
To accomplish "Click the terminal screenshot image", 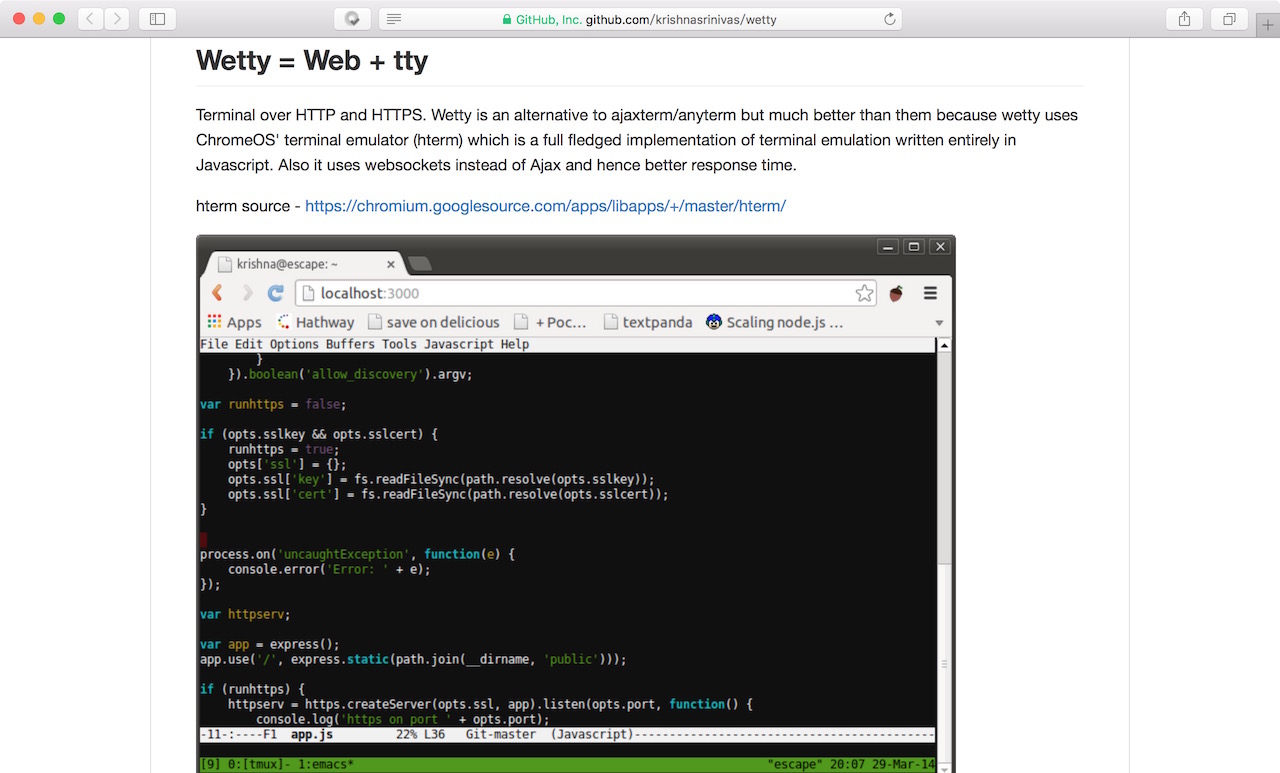I will click(576, 504).
